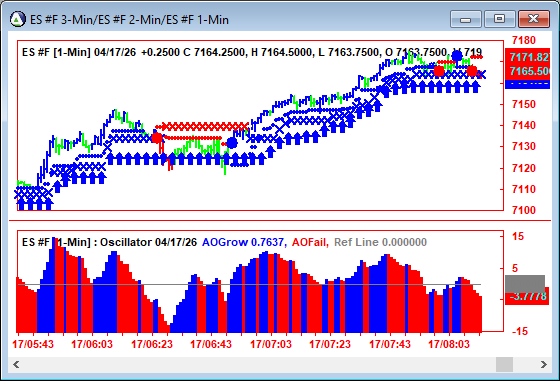Click the scrollbar left arrow
560x381 pixels.
click(x=16, y=364)
